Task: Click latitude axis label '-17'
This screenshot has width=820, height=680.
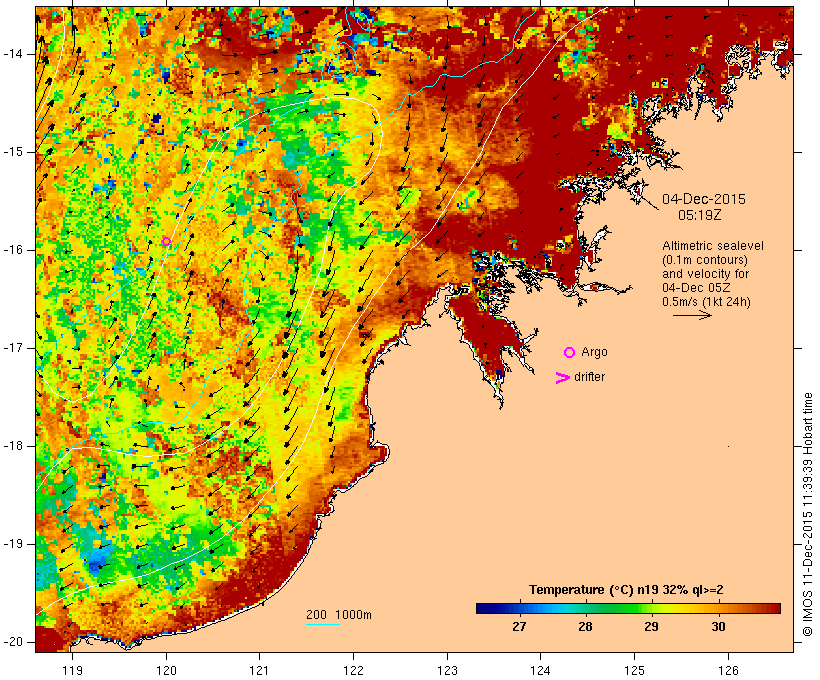Action: click(12, 348)
